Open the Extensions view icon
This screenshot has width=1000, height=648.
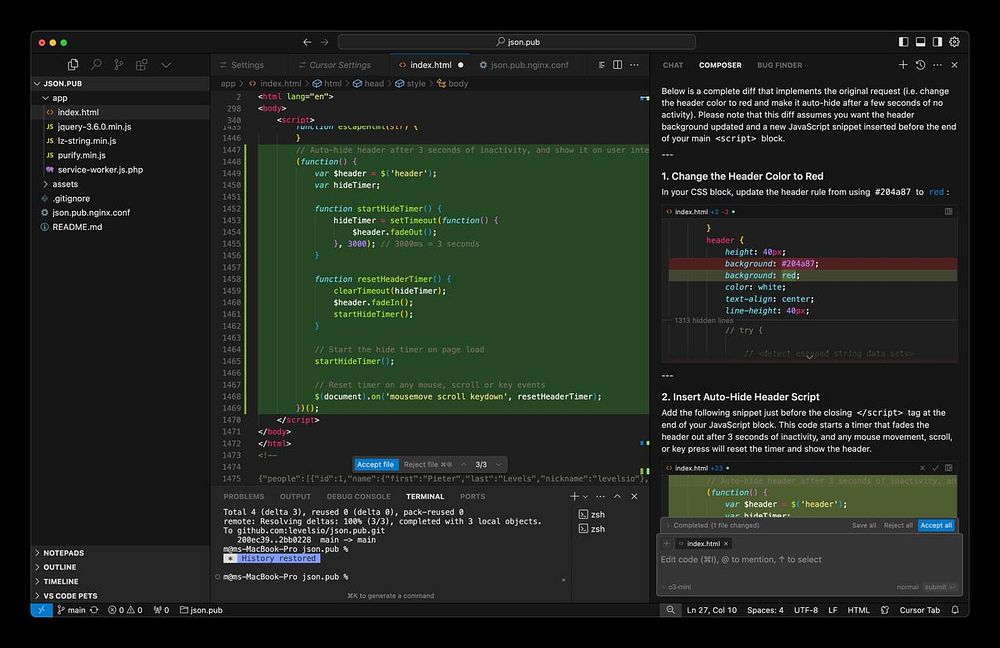point(142,65)
